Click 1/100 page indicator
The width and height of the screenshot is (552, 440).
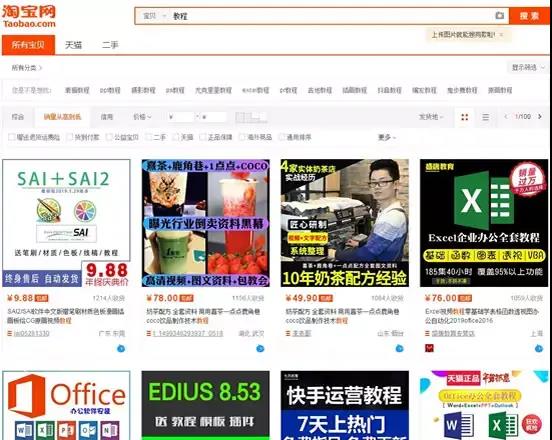[522, 117]
